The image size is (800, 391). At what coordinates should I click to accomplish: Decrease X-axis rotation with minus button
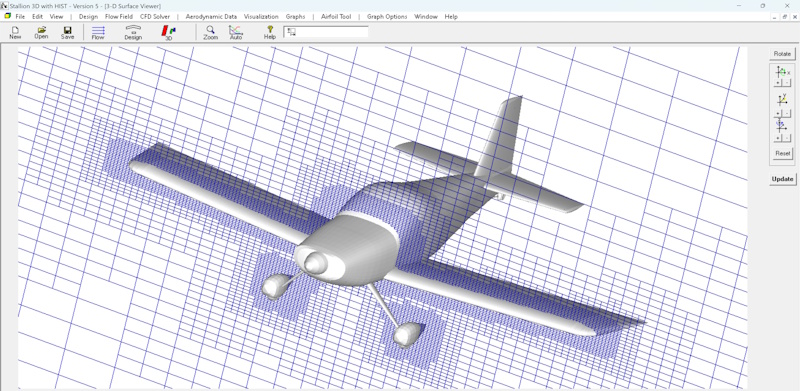[x=786, y=83]
